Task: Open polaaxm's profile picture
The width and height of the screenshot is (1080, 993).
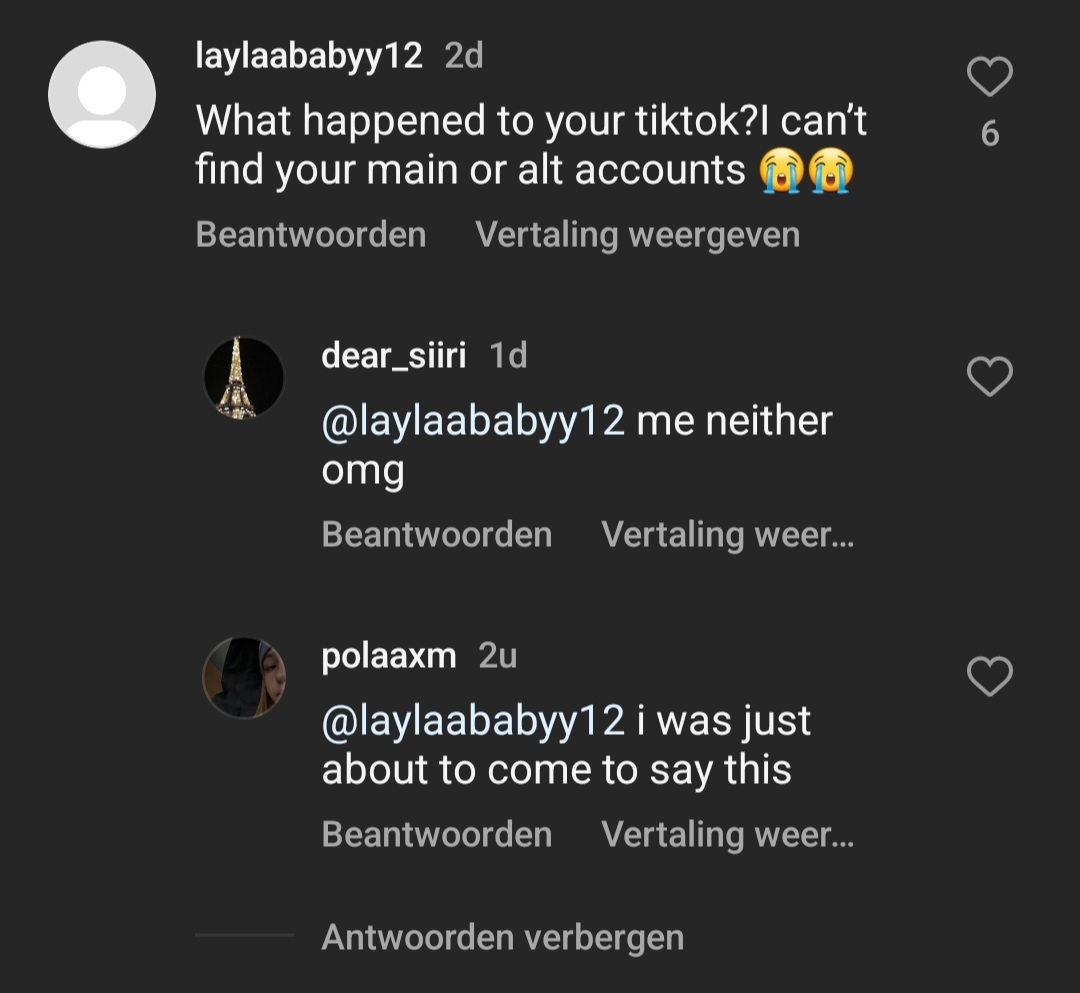Action: pyautogui.click(x=245, y=676)
